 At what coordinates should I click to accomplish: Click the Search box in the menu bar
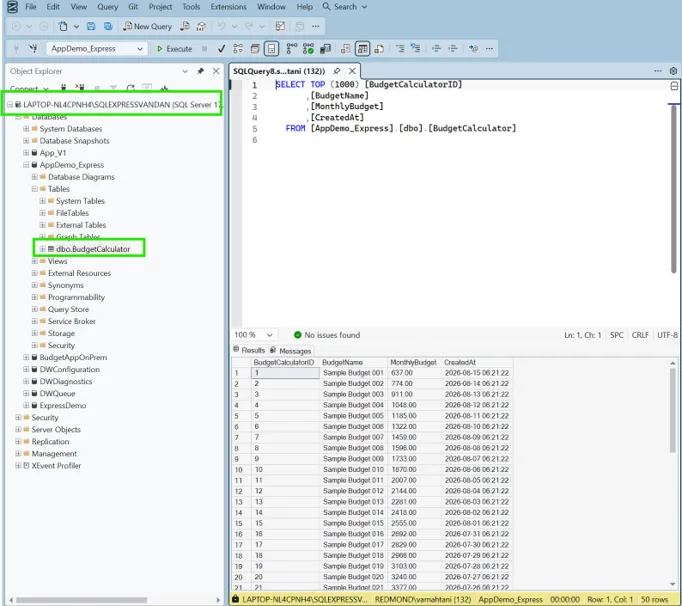345,7
